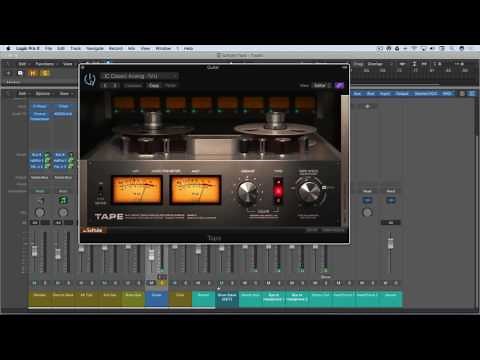Screen dimensions: 480x360
Task: Toggle the Input channel filter button
Action: coord(385,94)
